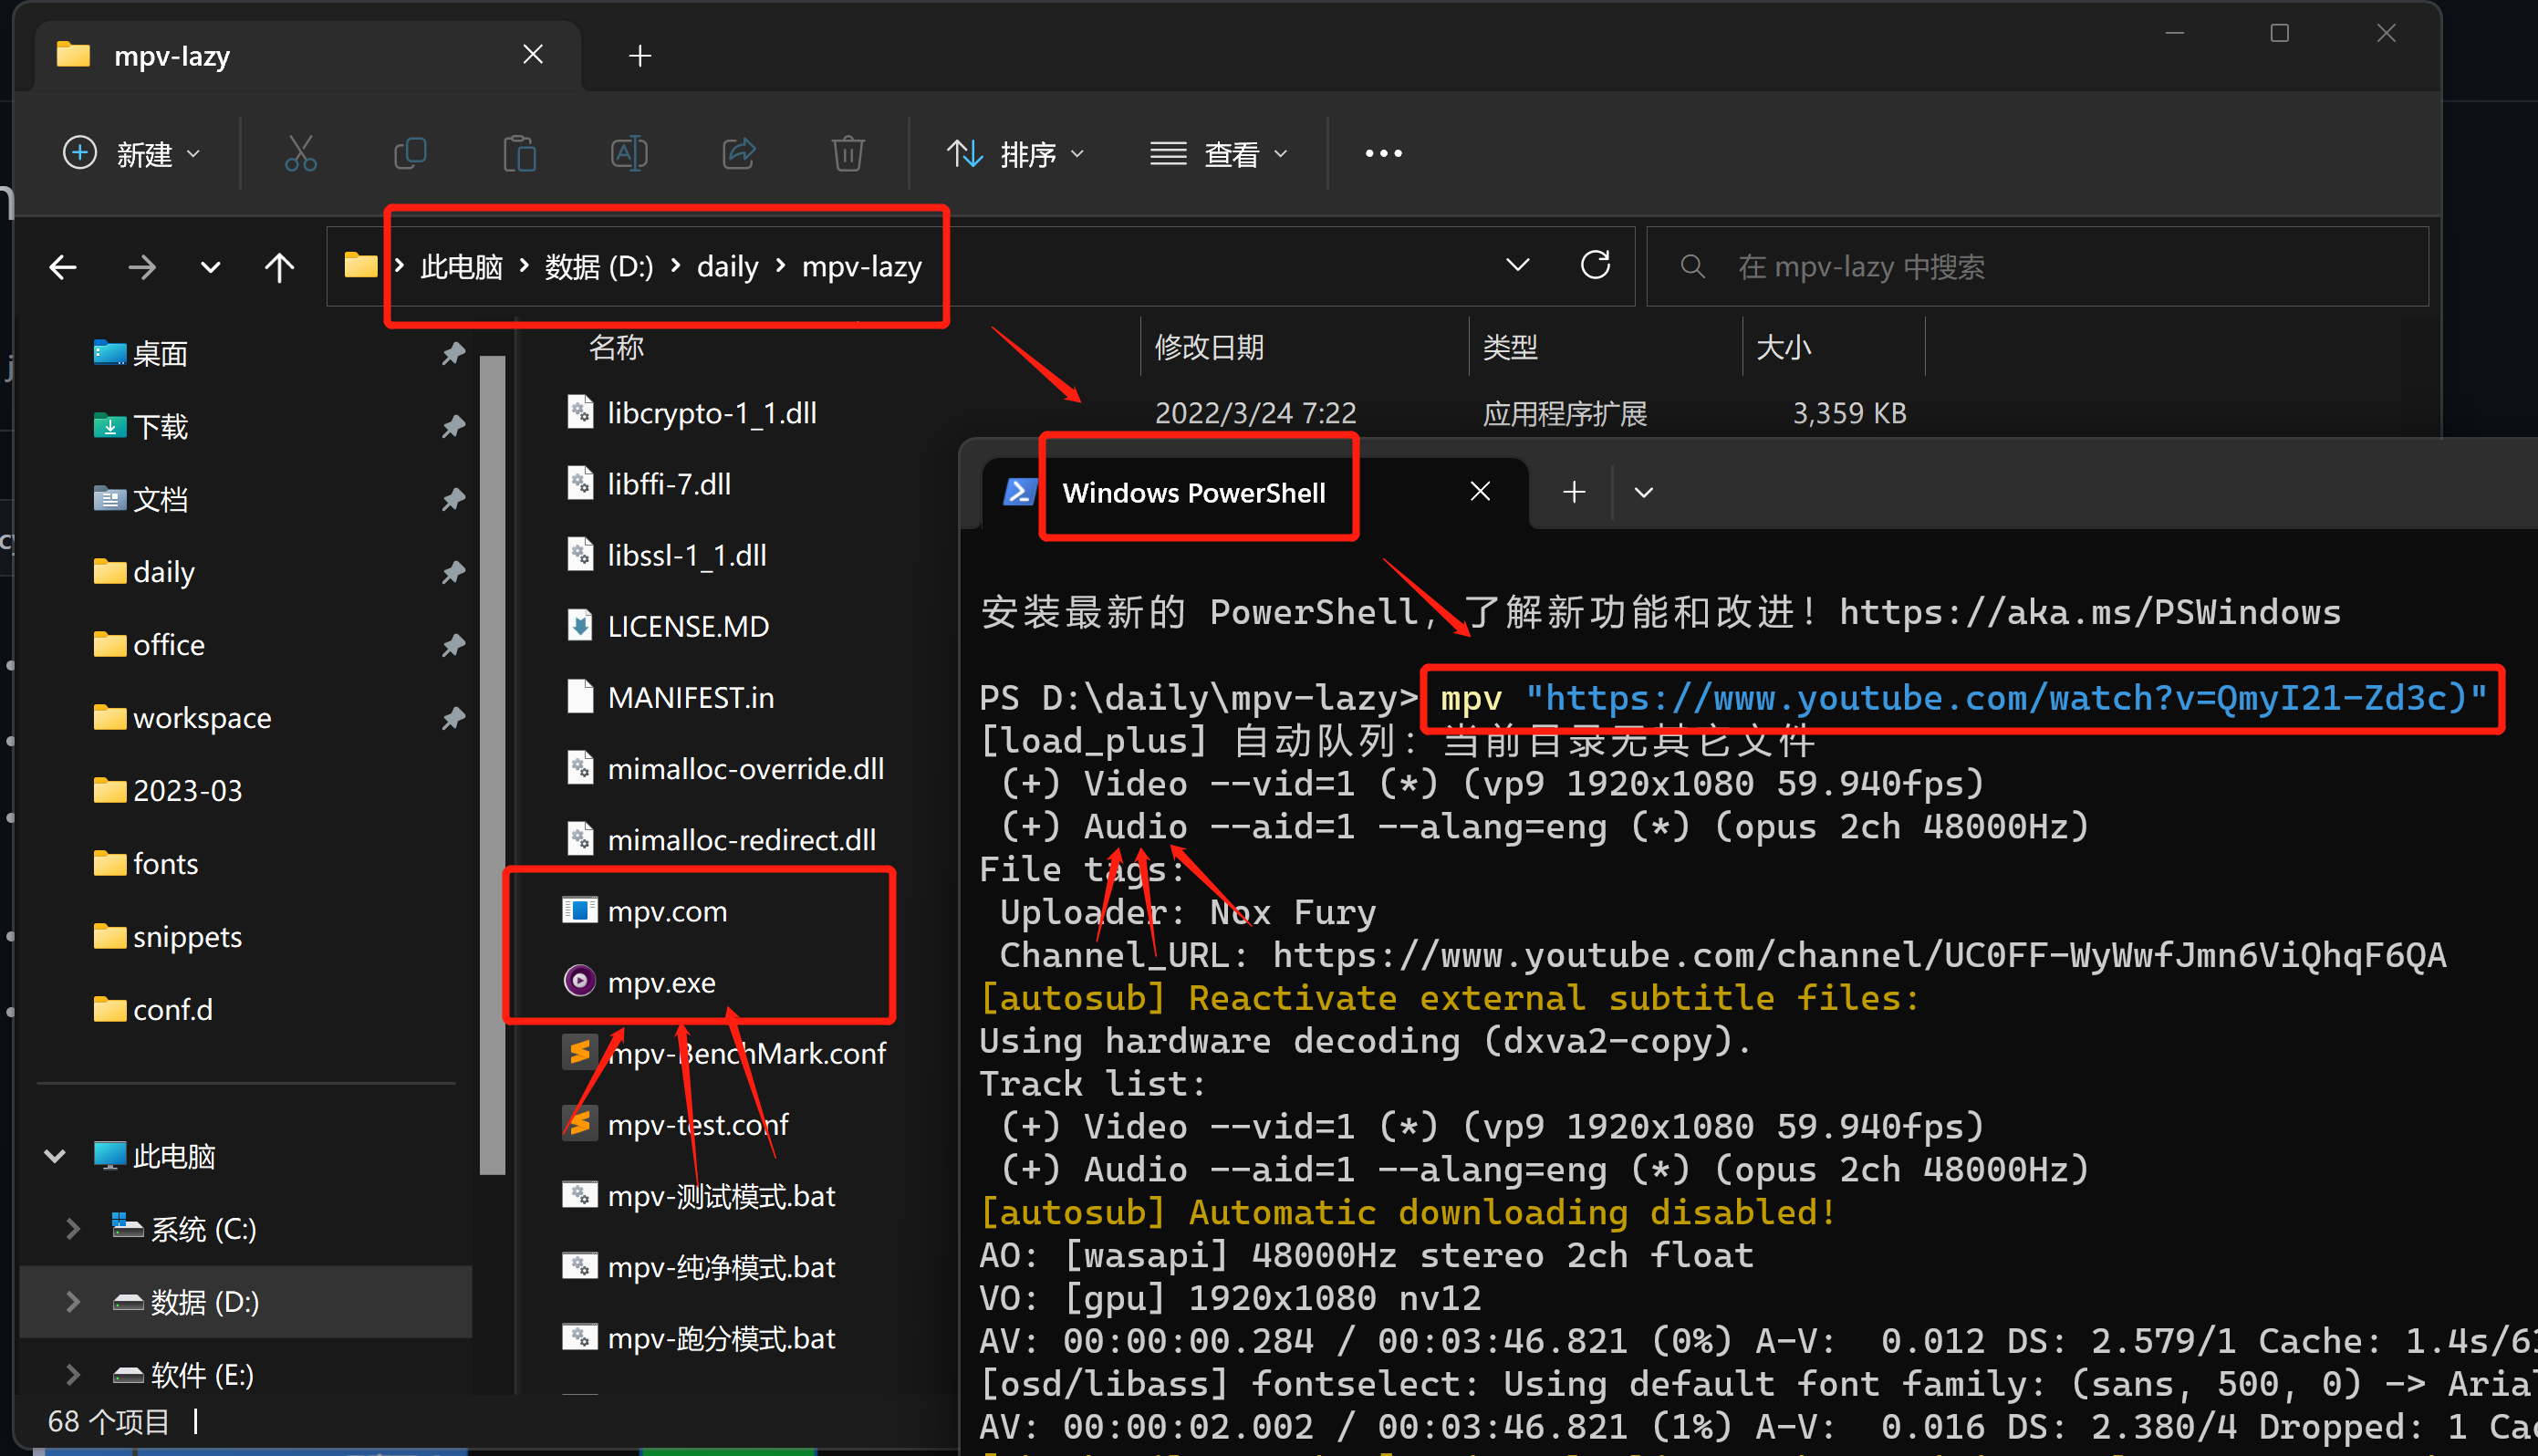2538x1456 pixels.
Task: Open the 新建 new item menu
Action: [131, 153]
